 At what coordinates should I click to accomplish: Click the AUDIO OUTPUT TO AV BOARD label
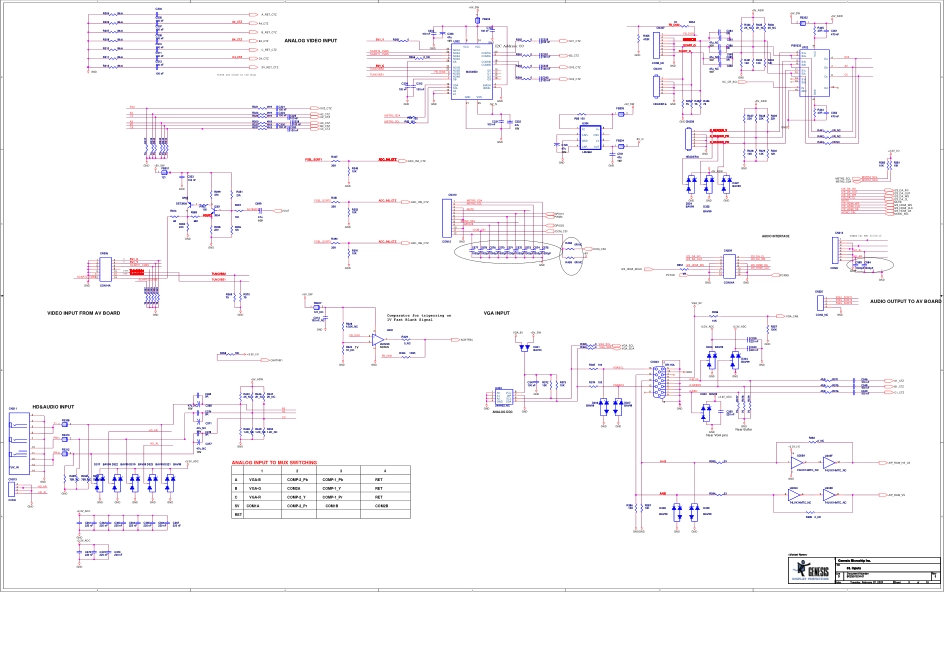pos(905,301)
